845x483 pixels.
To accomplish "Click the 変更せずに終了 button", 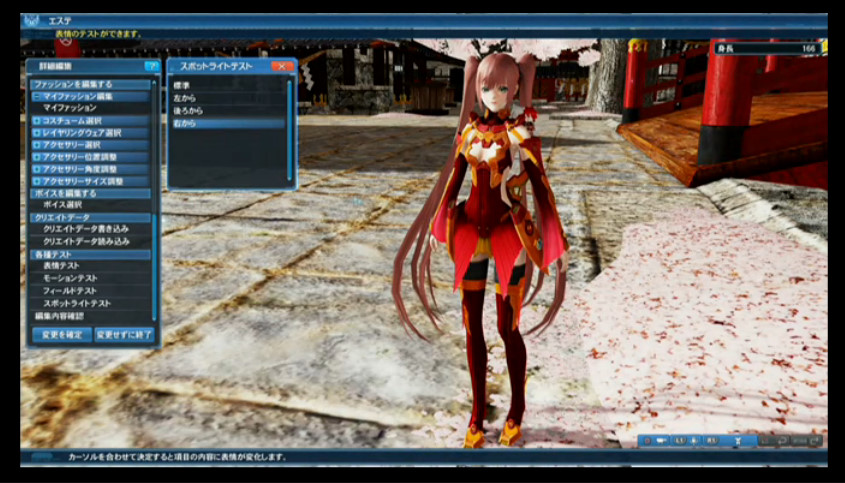I will tap(124, 335).
